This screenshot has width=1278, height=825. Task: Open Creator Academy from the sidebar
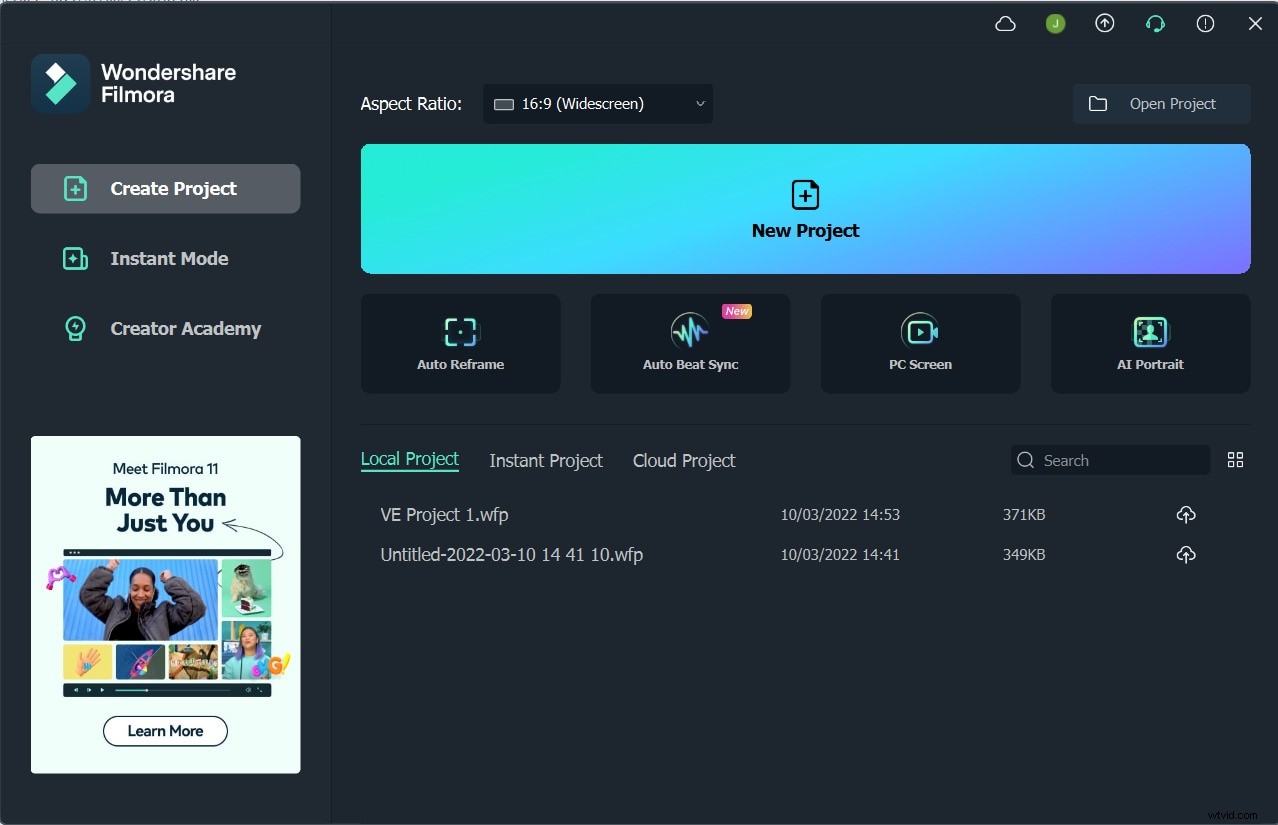coord(162,329)
